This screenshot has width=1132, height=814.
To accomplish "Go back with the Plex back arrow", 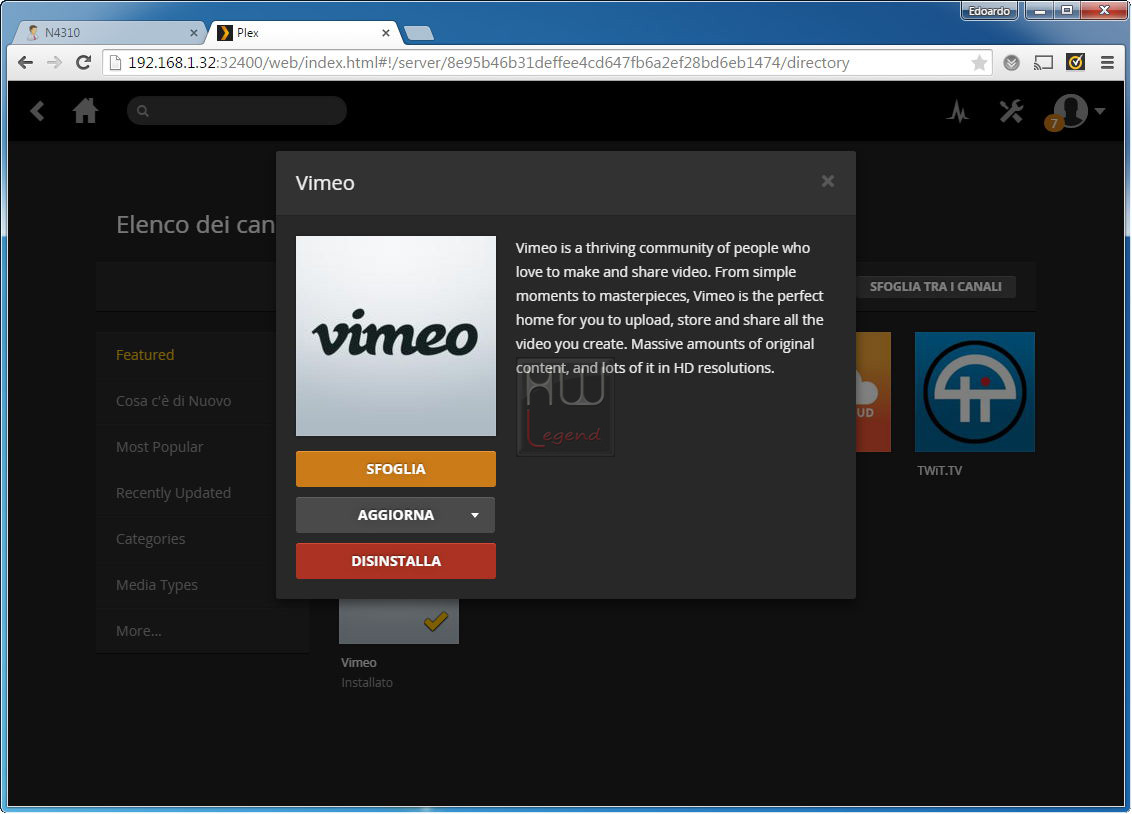I will pos(38,111).
